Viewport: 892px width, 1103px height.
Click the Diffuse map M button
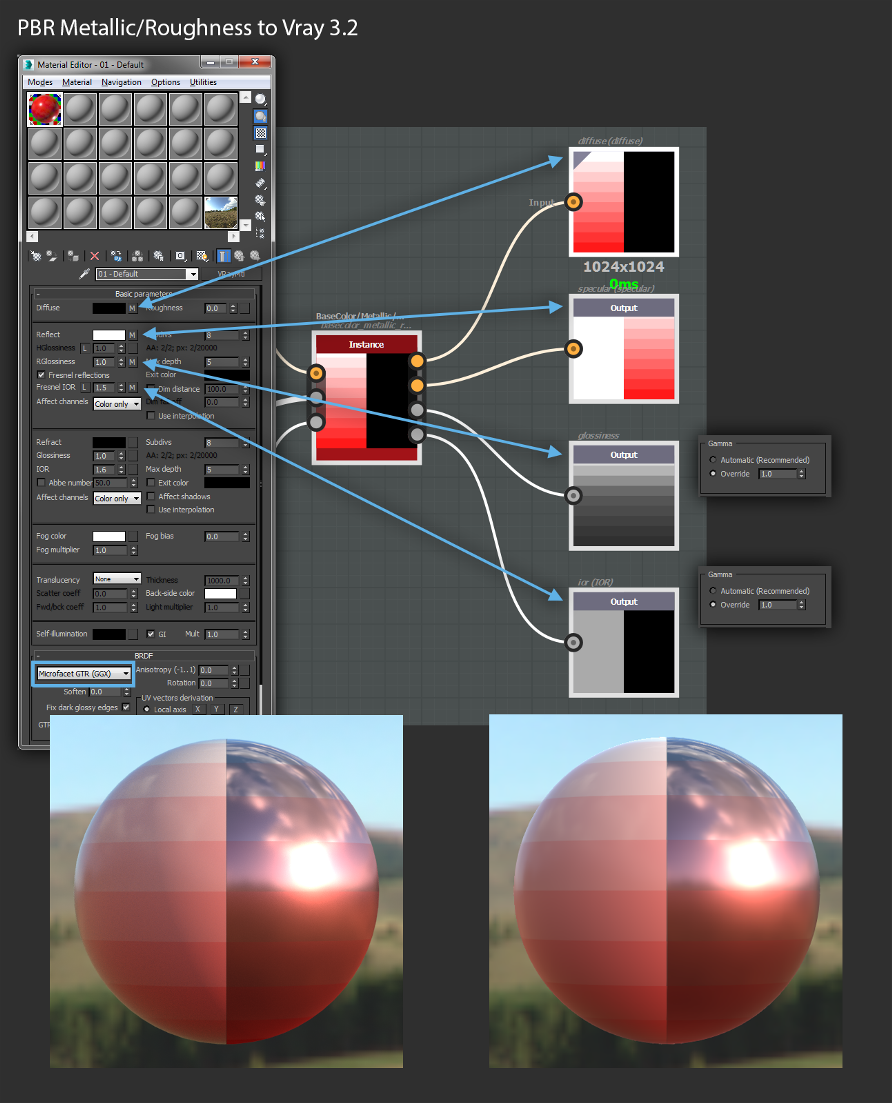pos(132,308)
